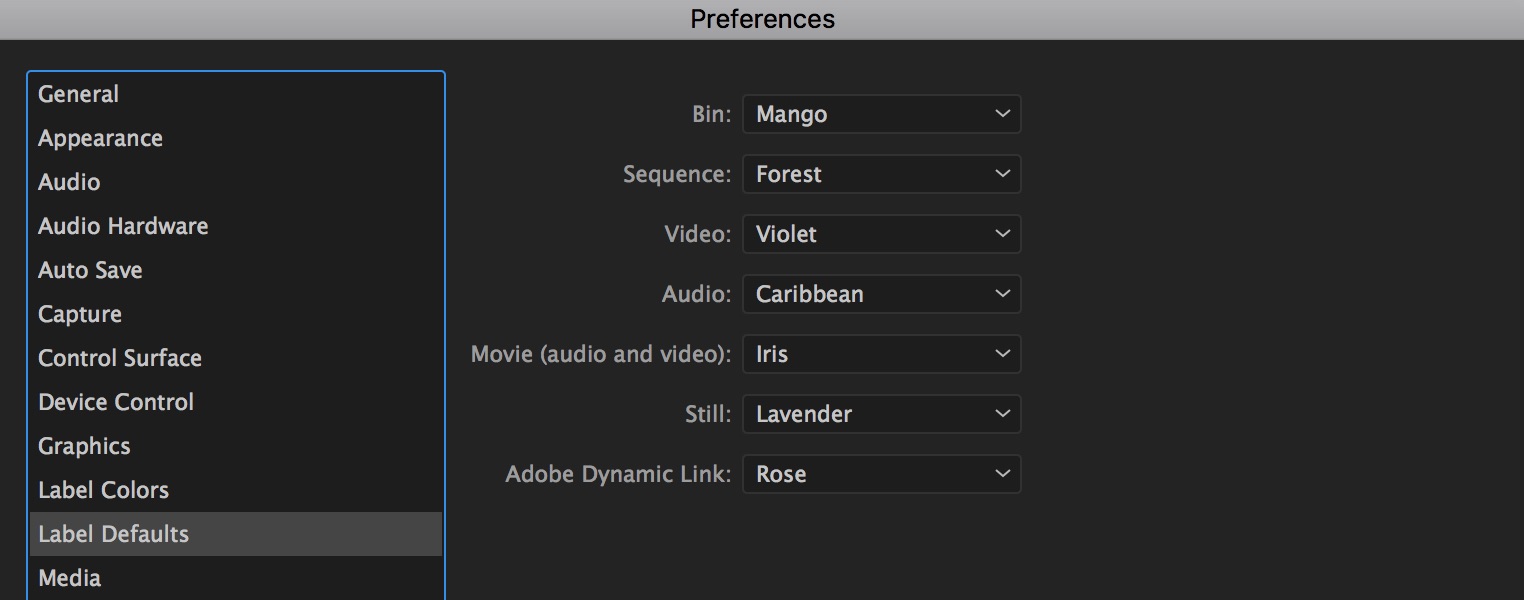Choose the Graphics preferences category
Viewport: 1524px width, 600px height.
pos(236,446)
